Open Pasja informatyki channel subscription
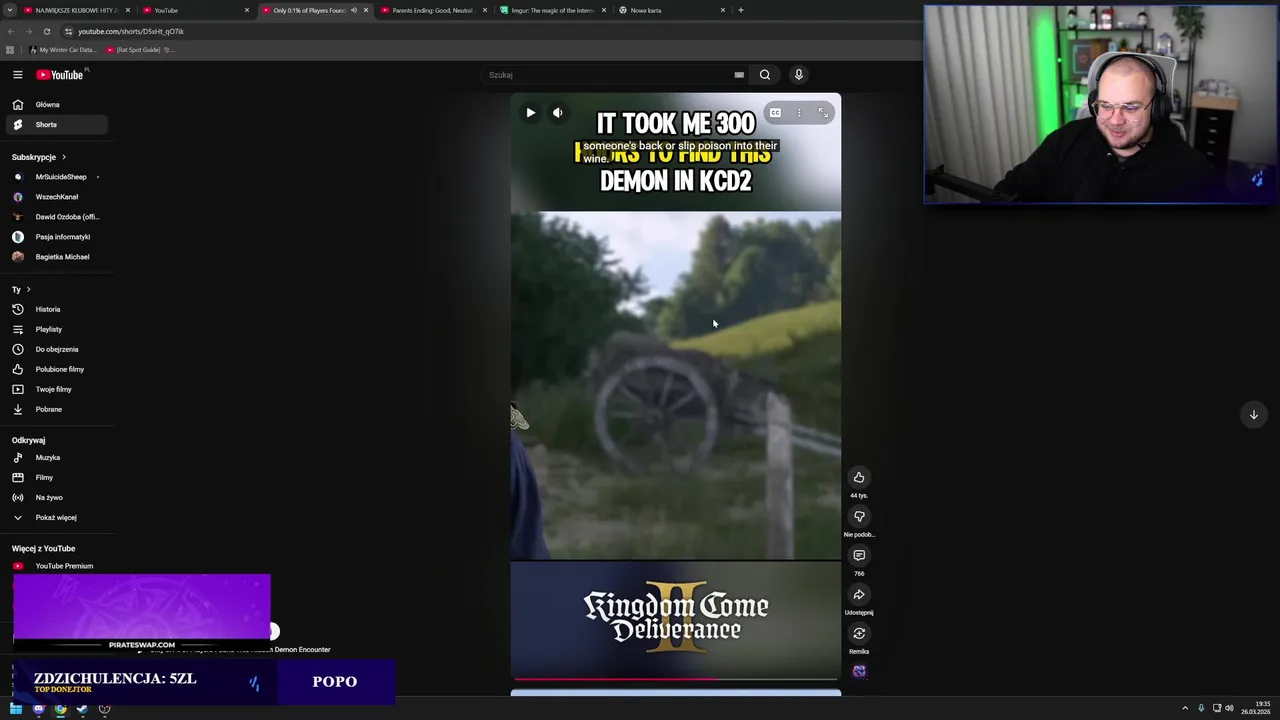The image size is (1280, 720). point(55,237)
